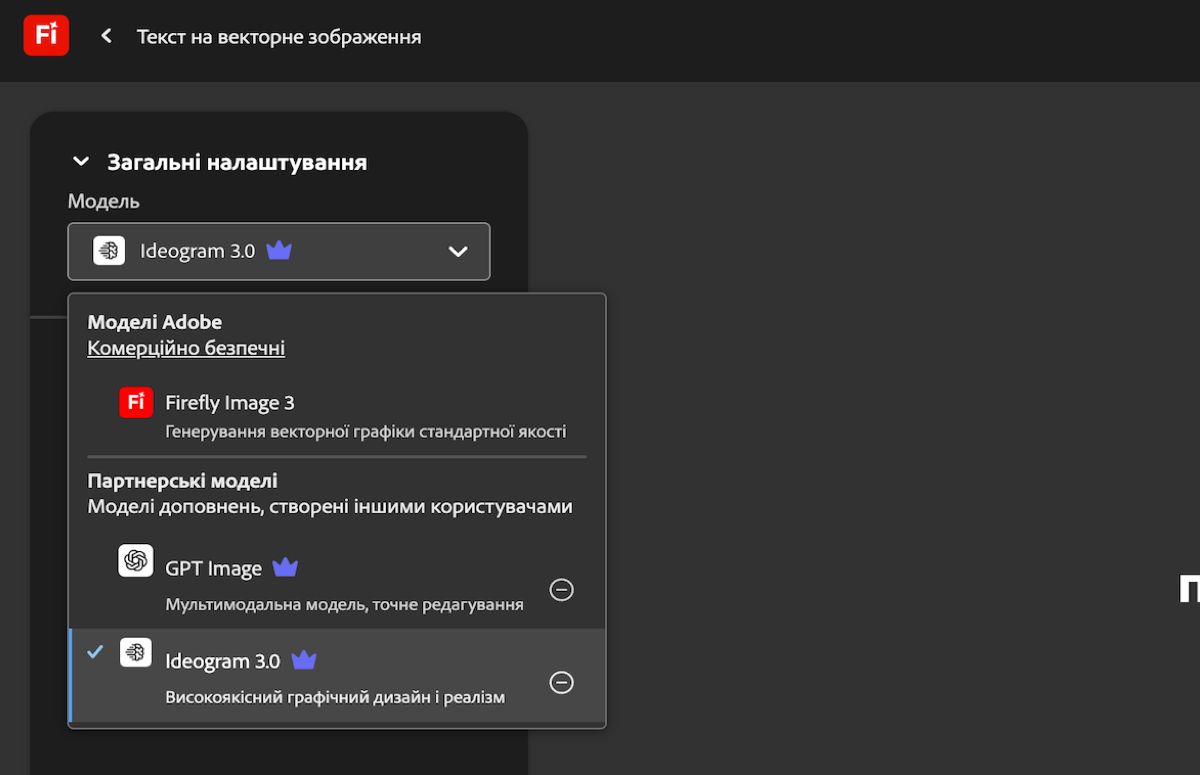Choose the GPT Image model option
This screenshot has width=1200, height=775.
(x=337, y=582)
